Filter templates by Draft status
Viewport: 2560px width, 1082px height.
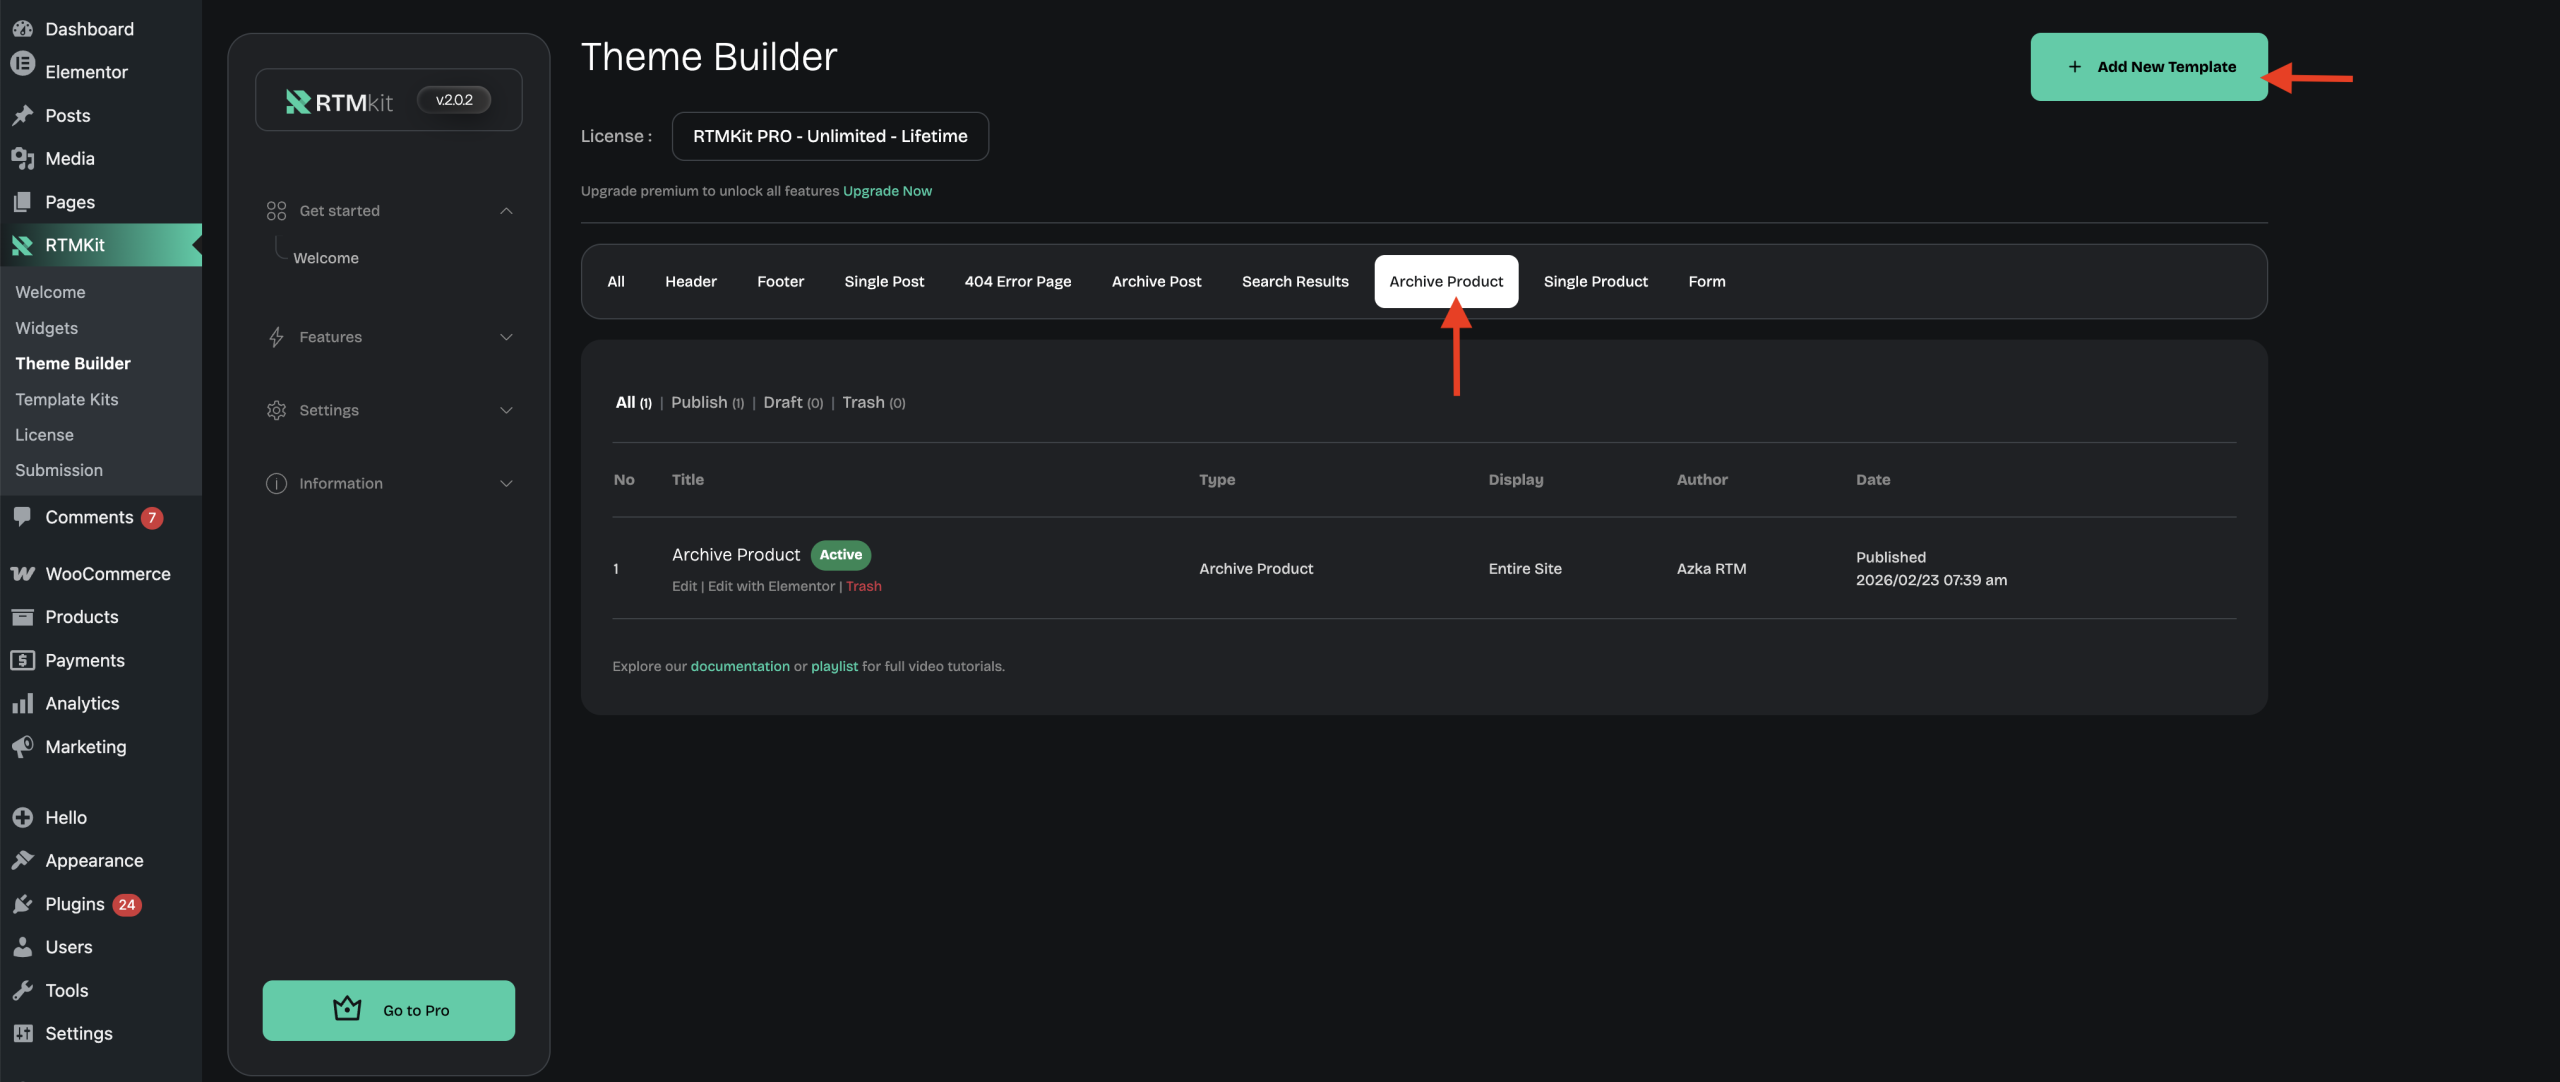point(783,402)
